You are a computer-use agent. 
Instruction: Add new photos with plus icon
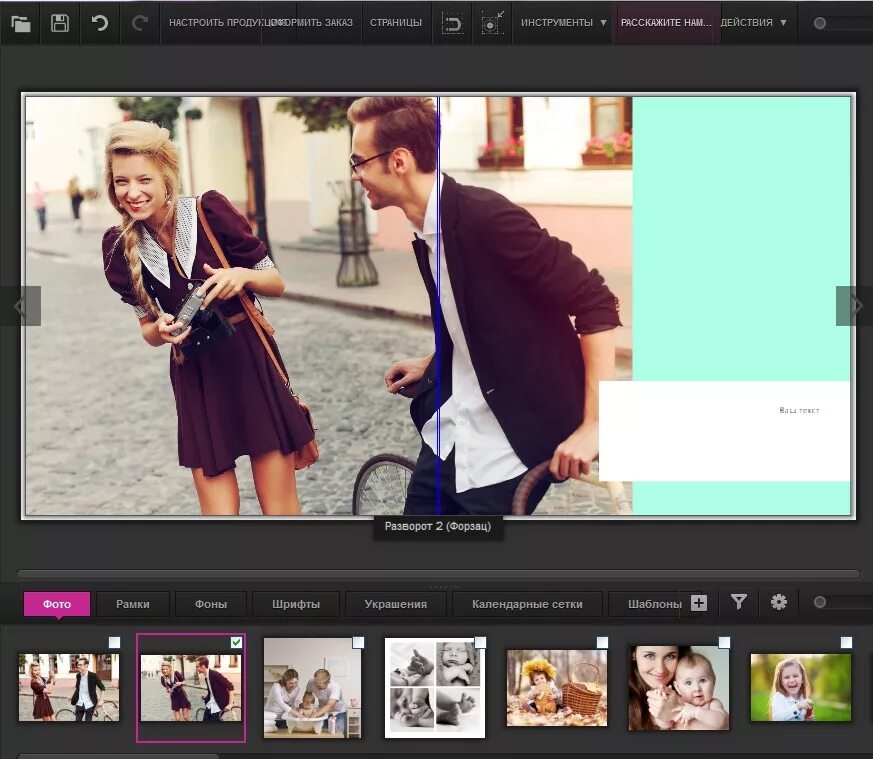tap(699, 603)
